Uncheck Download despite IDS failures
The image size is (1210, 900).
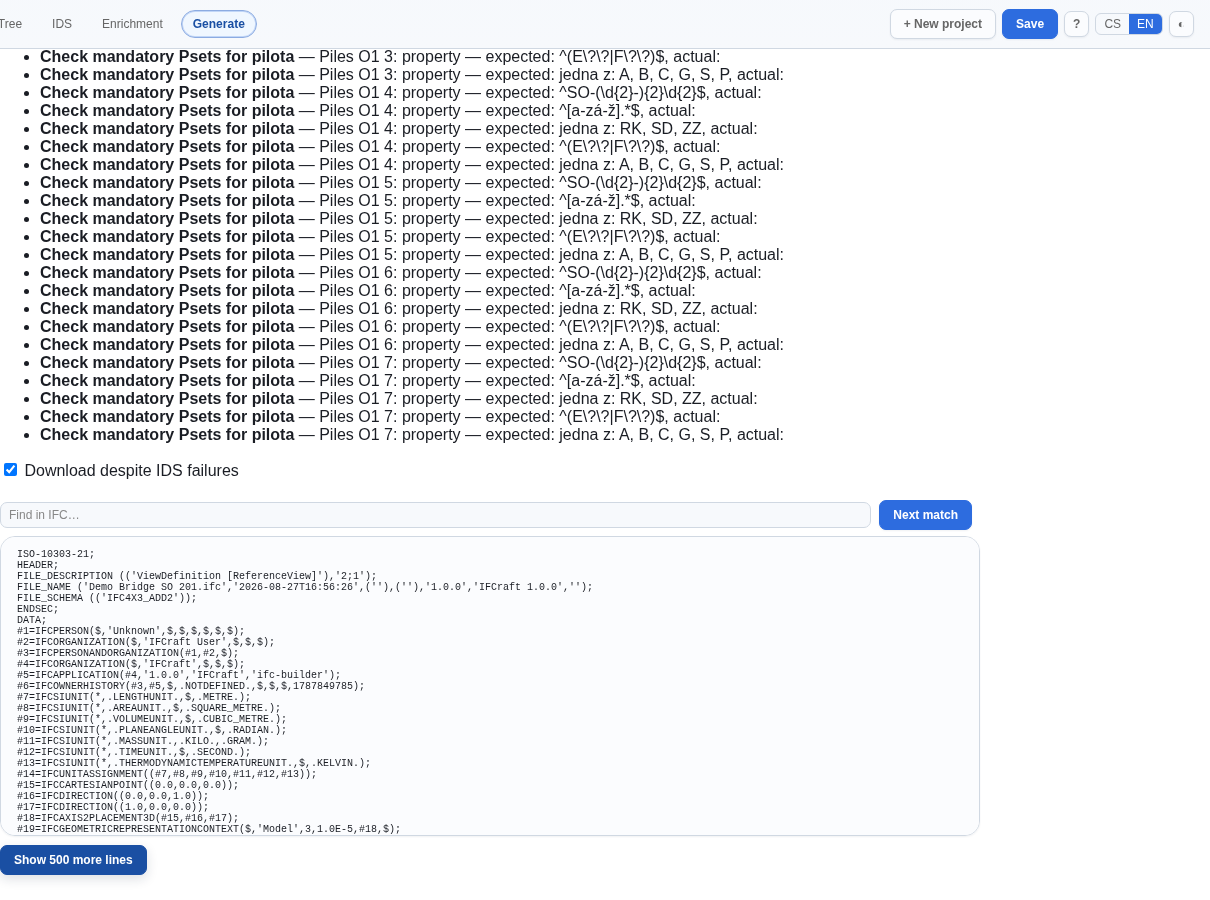tap(11, 470)
